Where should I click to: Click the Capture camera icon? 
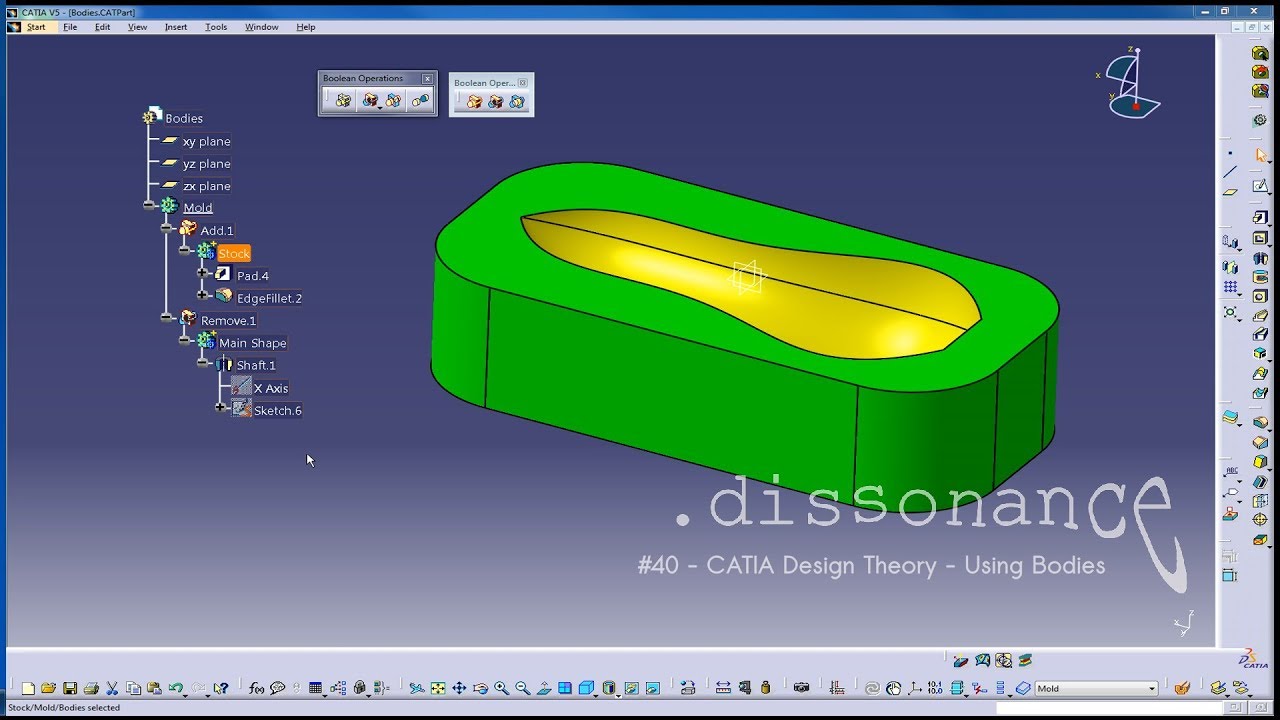point(801,688)
